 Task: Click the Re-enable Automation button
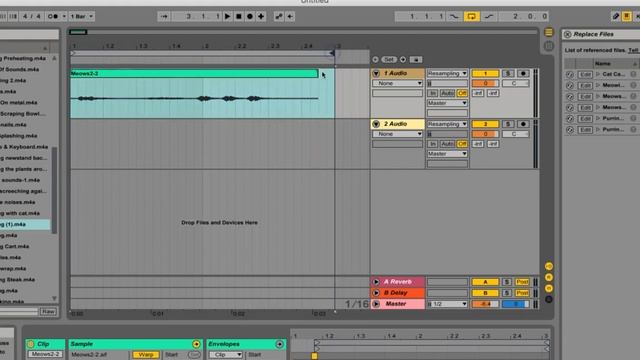[x=290, y=16]
